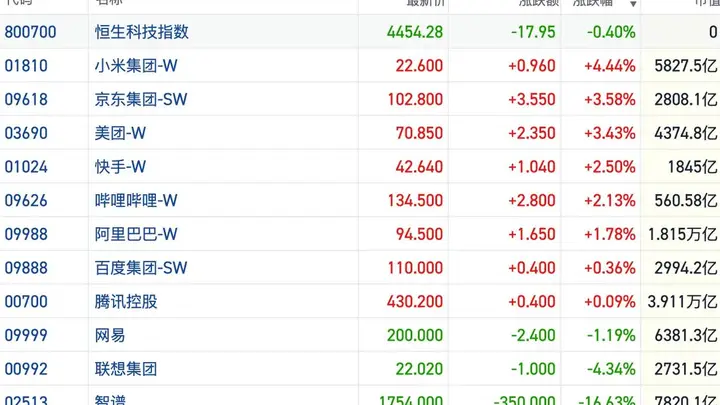Open 小米集团-W stock
Viewport: 720px width, 405px height.
tap(136, 66)
